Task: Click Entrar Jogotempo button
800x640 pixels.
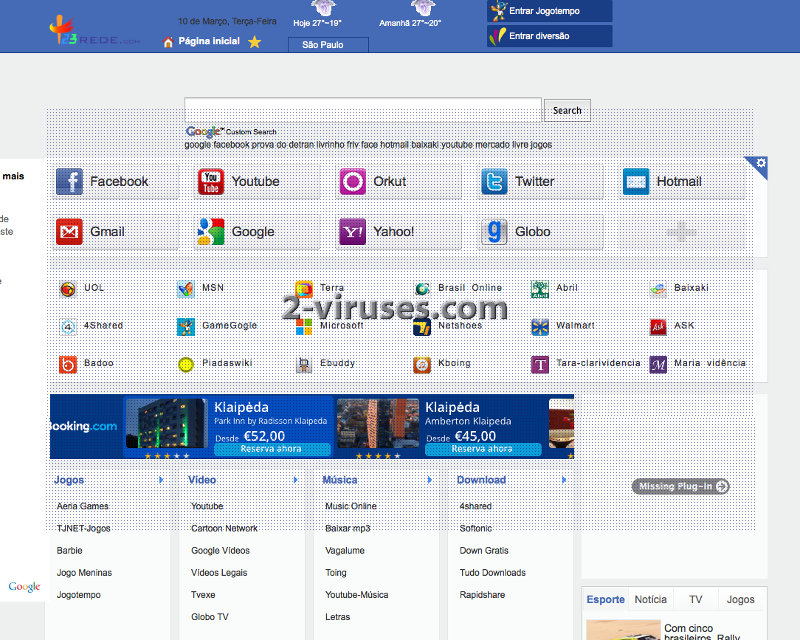Action: tap(549, 11)
